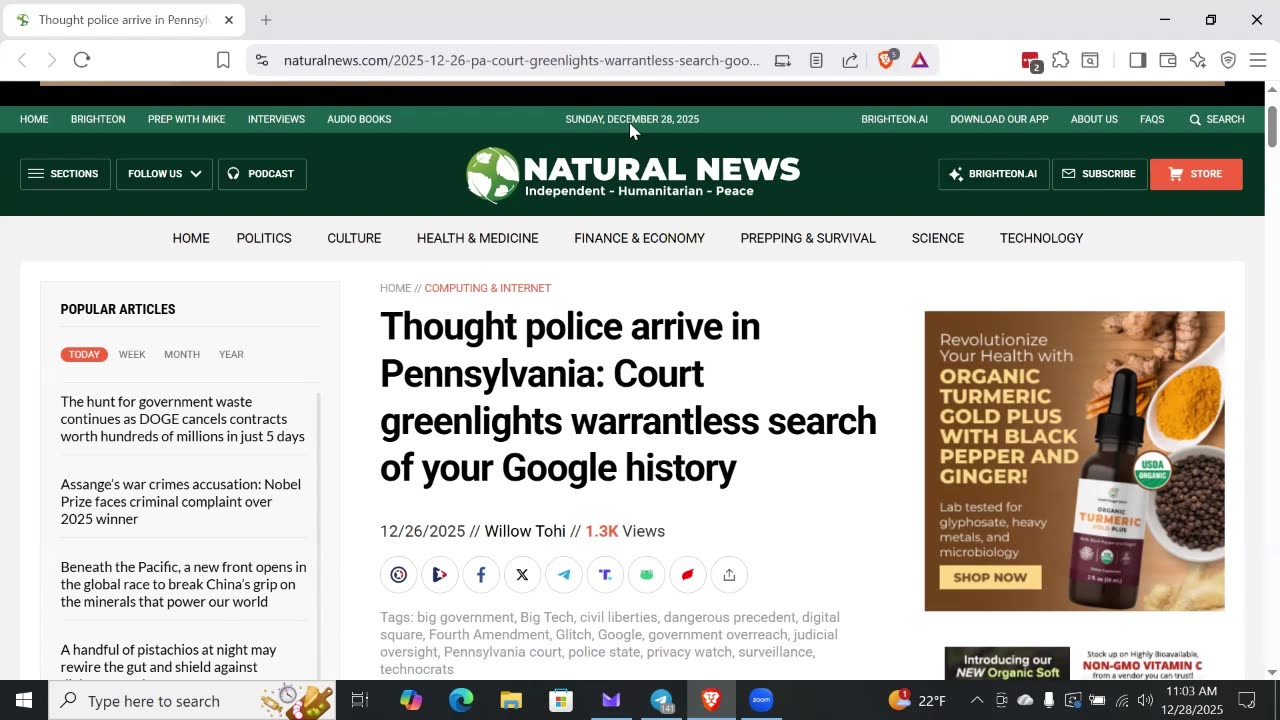The height and width of the screenshot is (720, 1280).
Task: Share article via red feather icon
Action: pos(688,574)
